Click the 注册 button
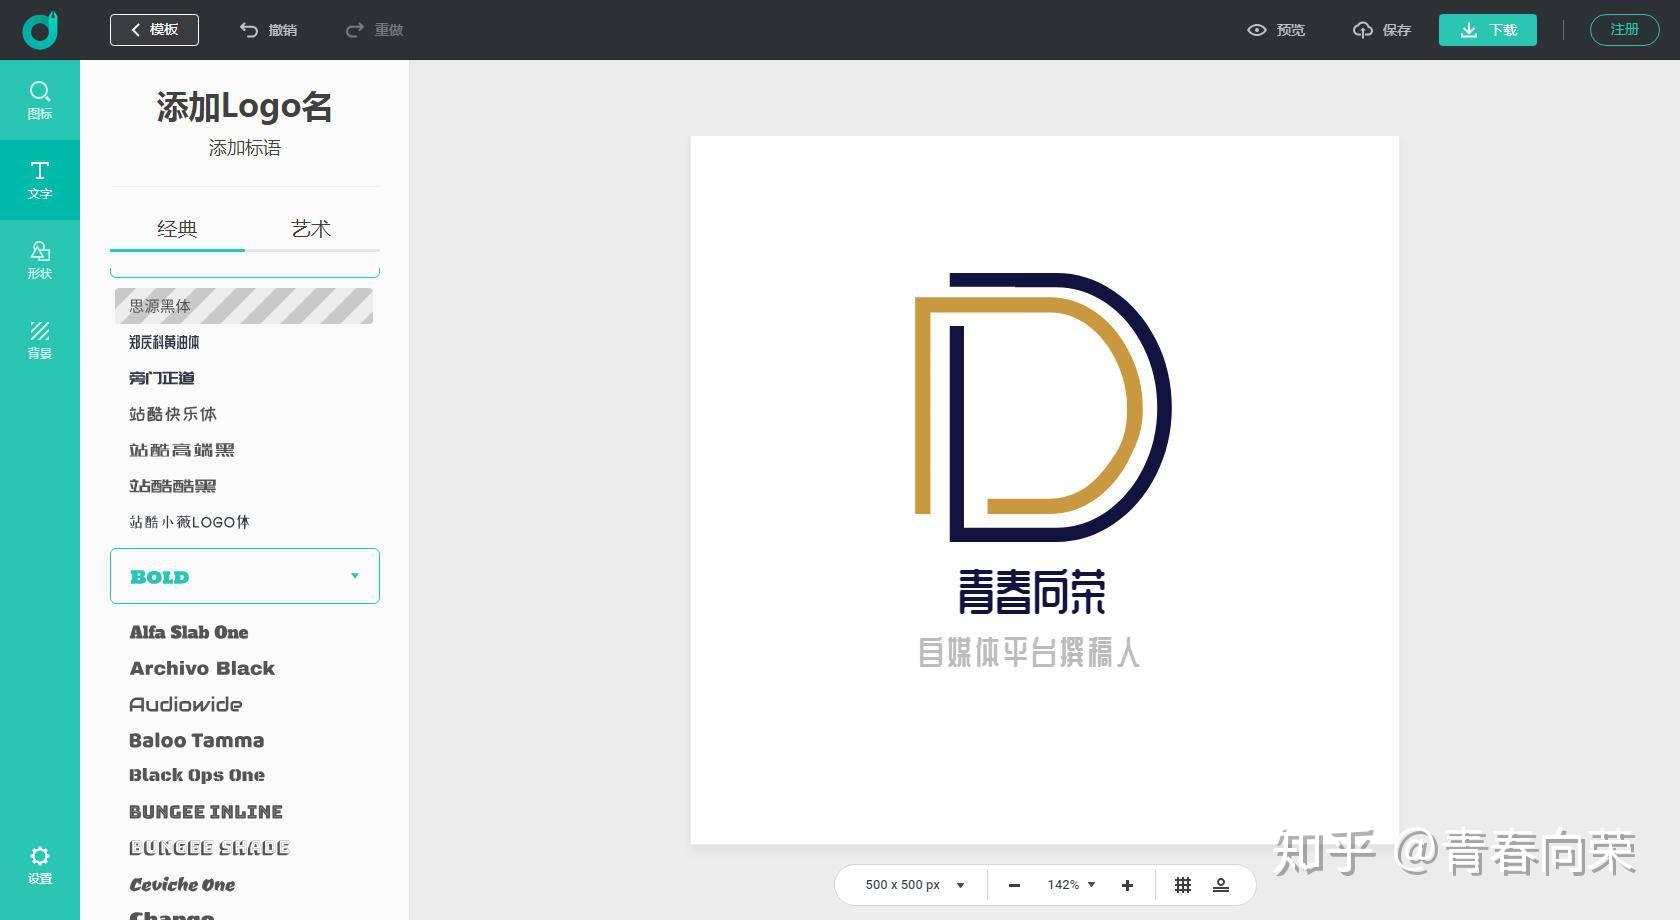 click(x=1624, y=29)
